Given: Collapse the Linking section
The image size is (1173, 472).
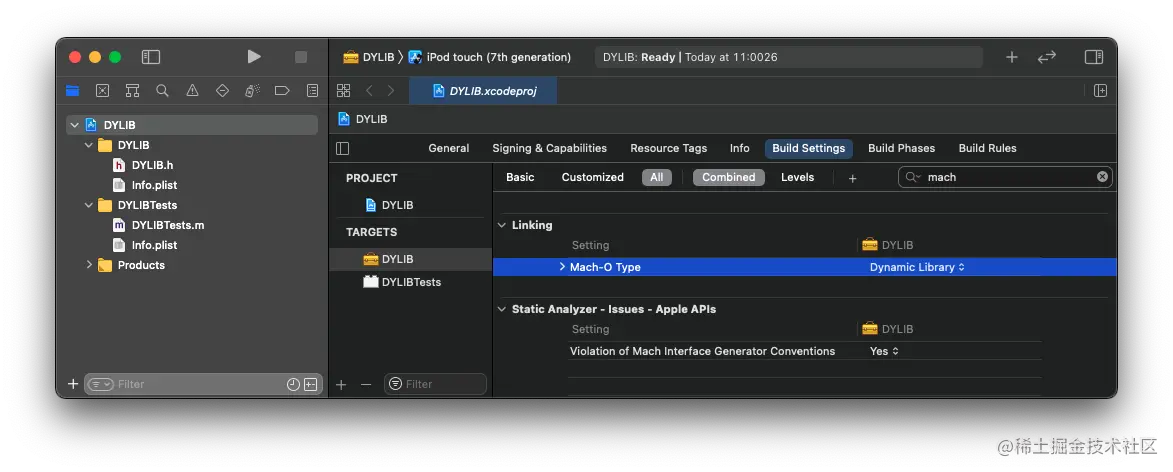Looking at the screenshot, I should [501, 225].
